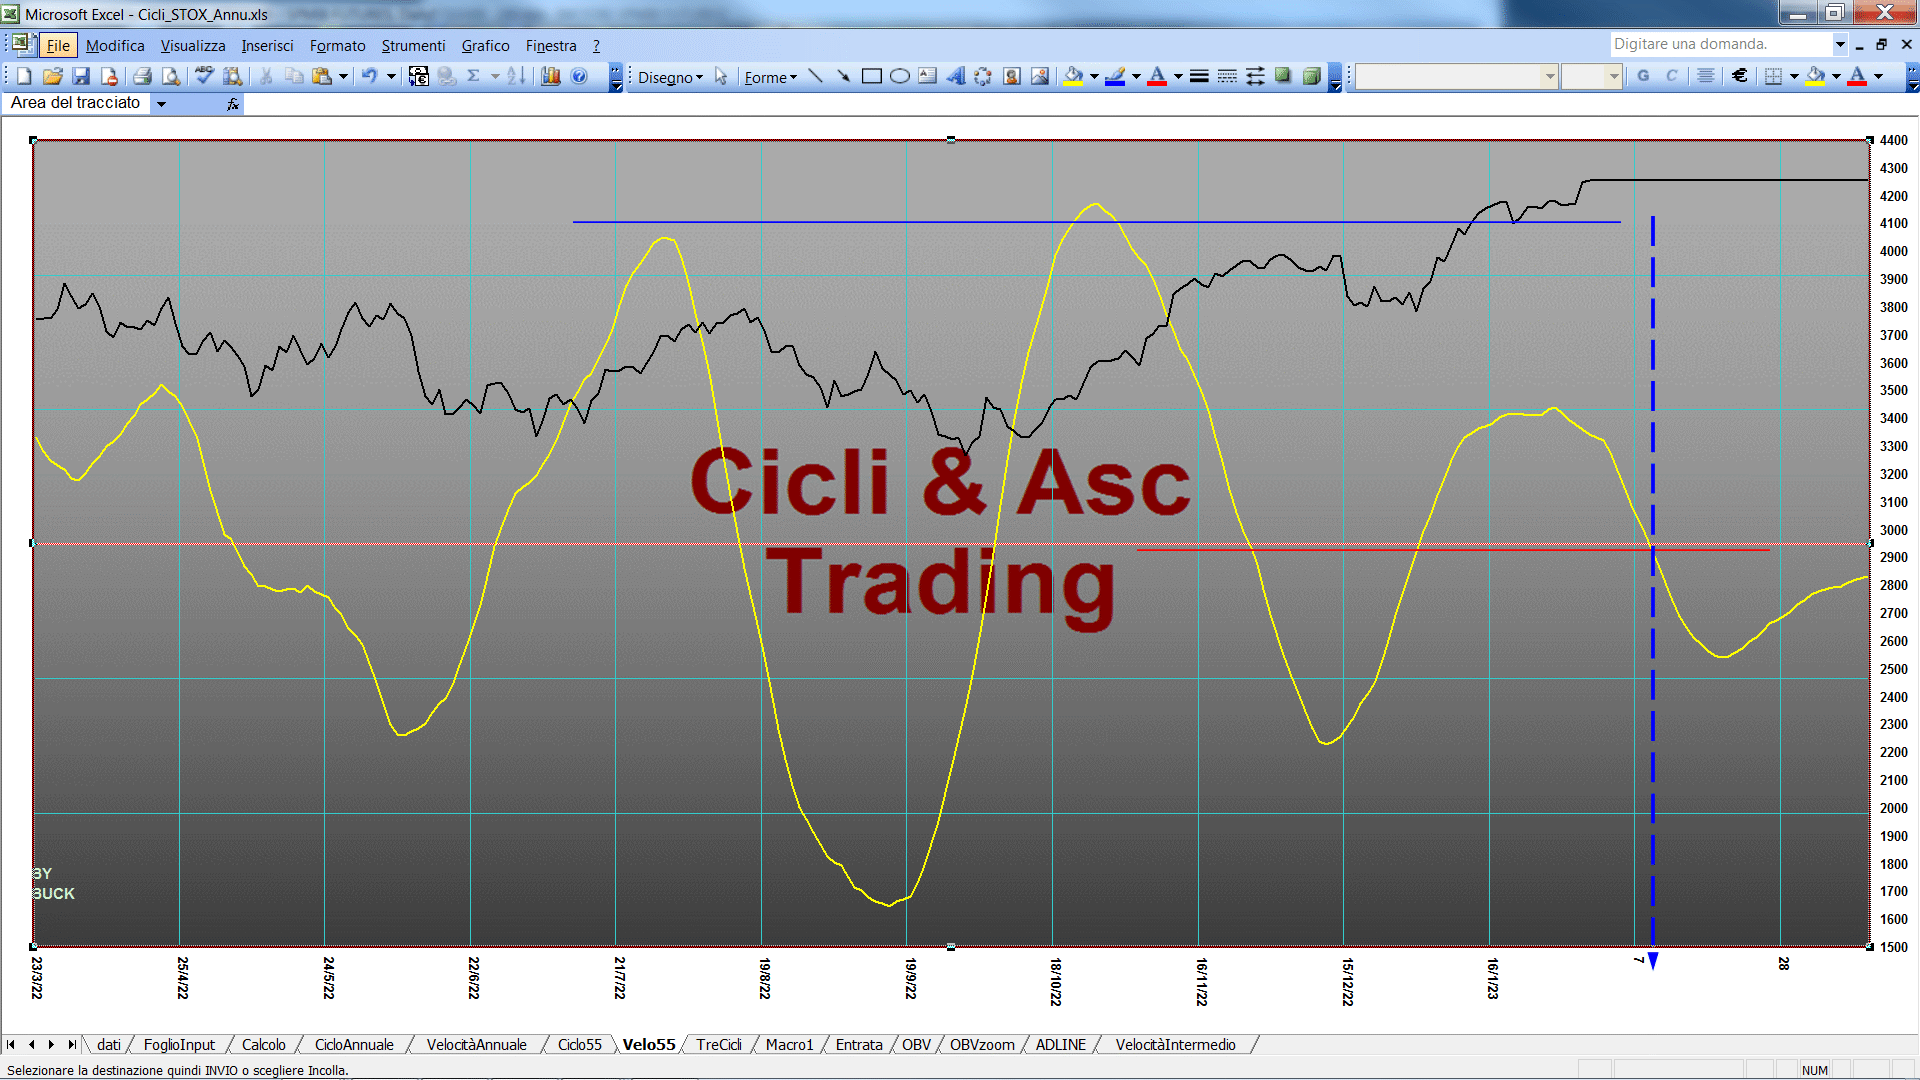Open the Disegno drawing menu
The image size is (1920, 1080).
(670, 77)
